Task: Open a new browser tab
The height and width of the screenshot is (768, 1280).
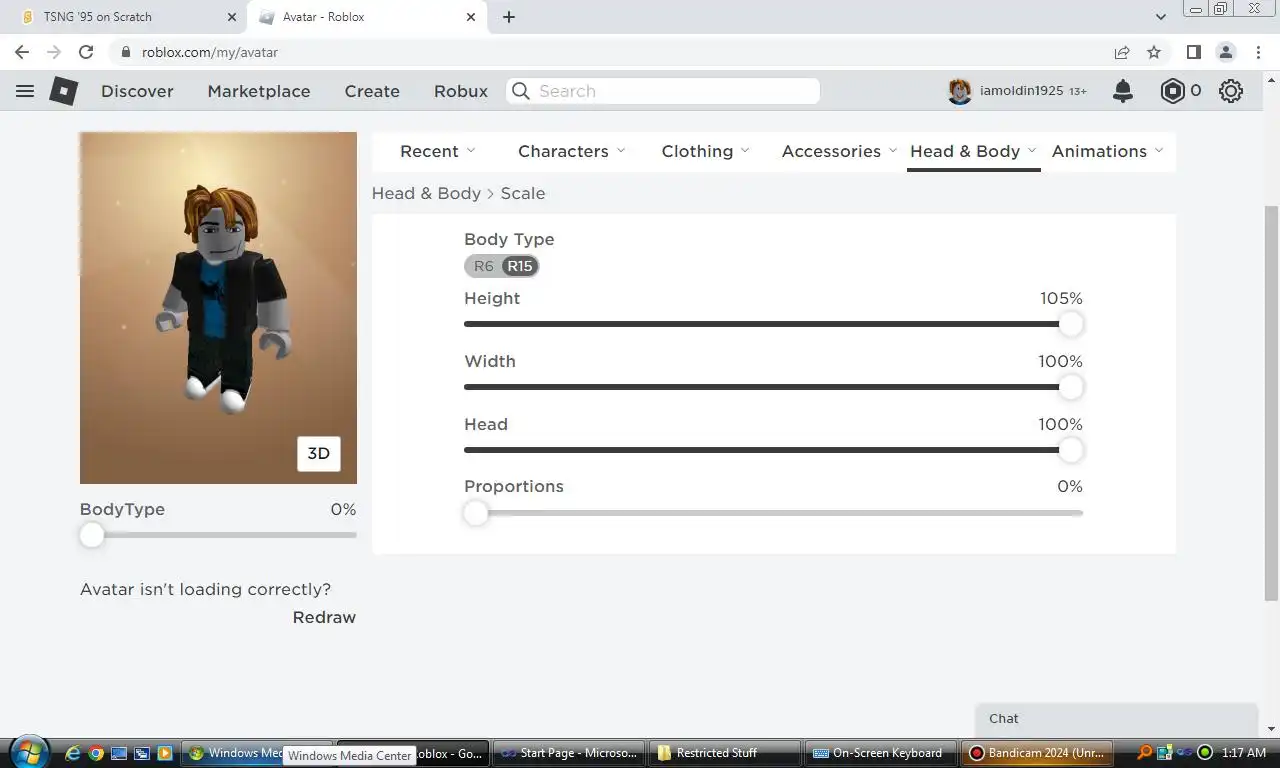Action: 509,17
